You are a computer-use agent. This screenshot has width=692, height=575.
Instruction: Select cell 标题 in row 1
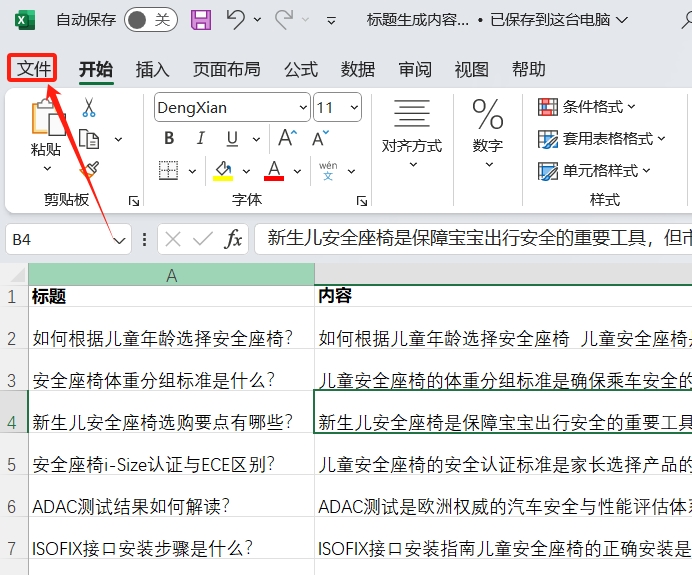(171, 296)
